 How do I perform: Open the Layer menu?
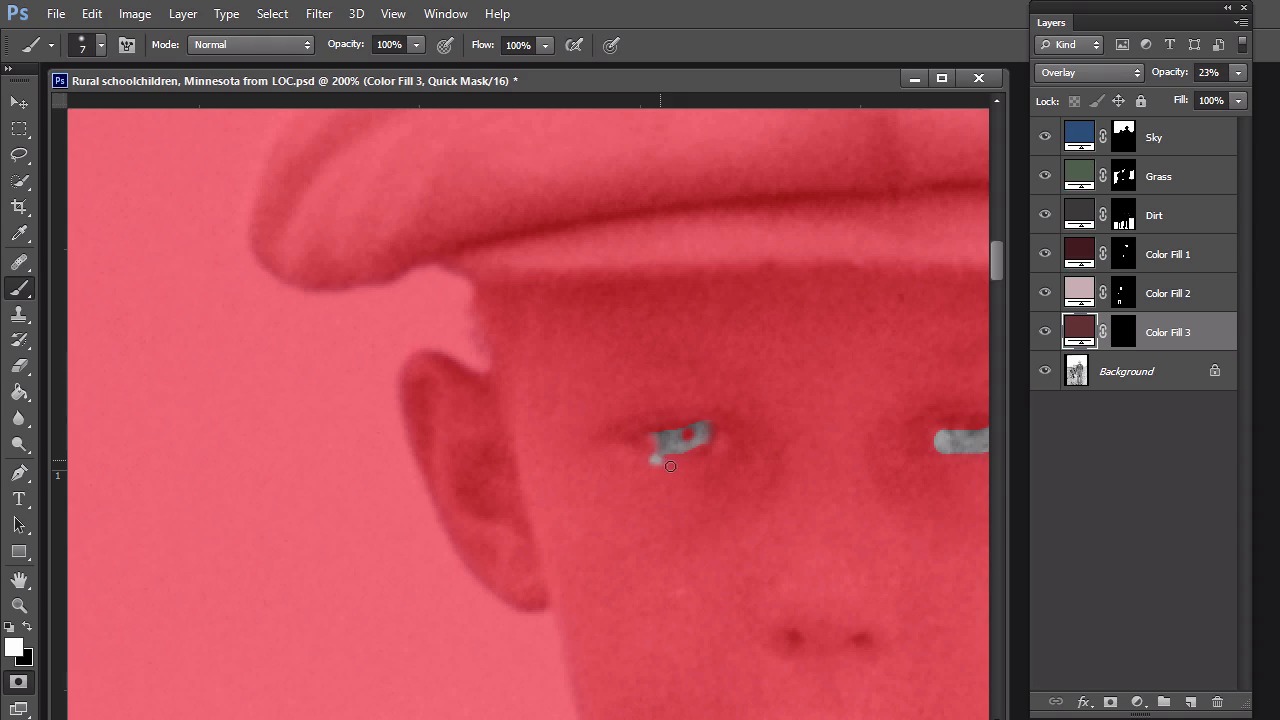point(183,14)
